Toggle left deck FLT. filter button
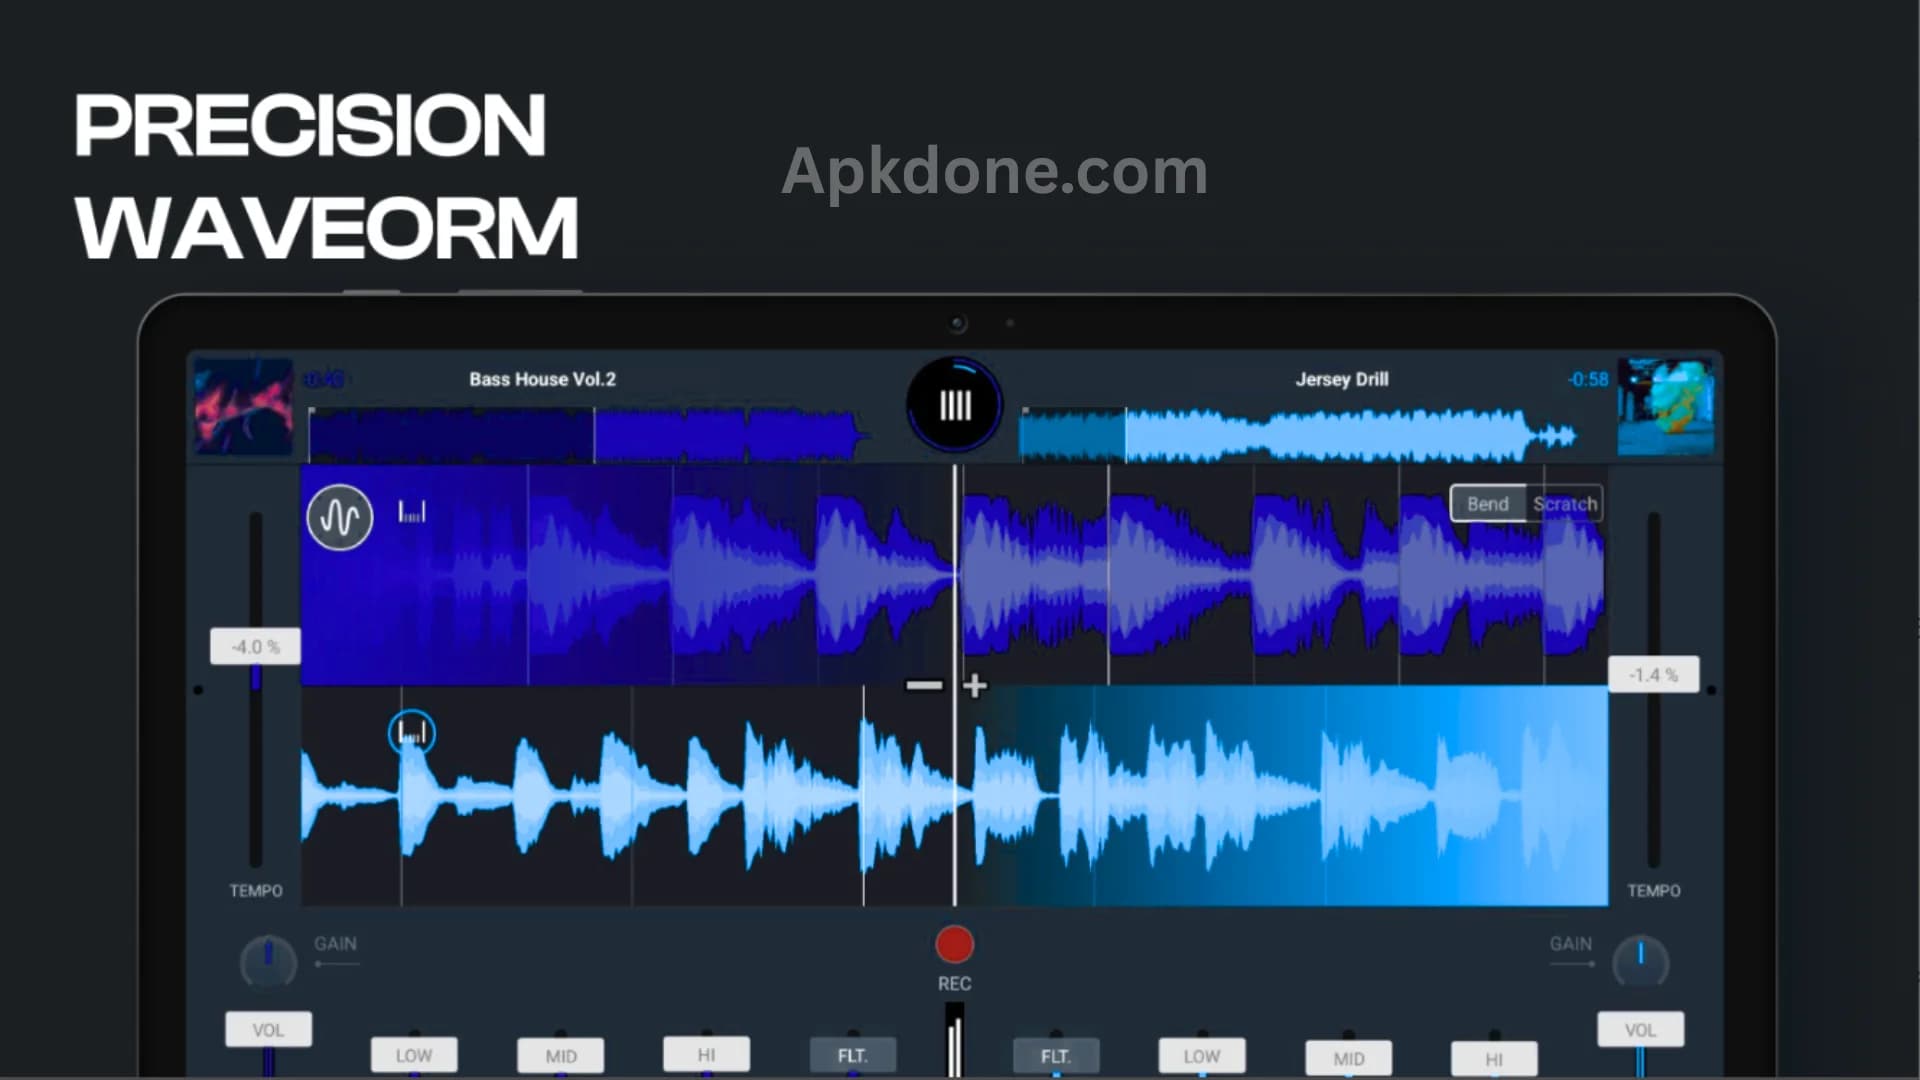The height and width of the screenshot is (1080, 1920). [853, 1055]
